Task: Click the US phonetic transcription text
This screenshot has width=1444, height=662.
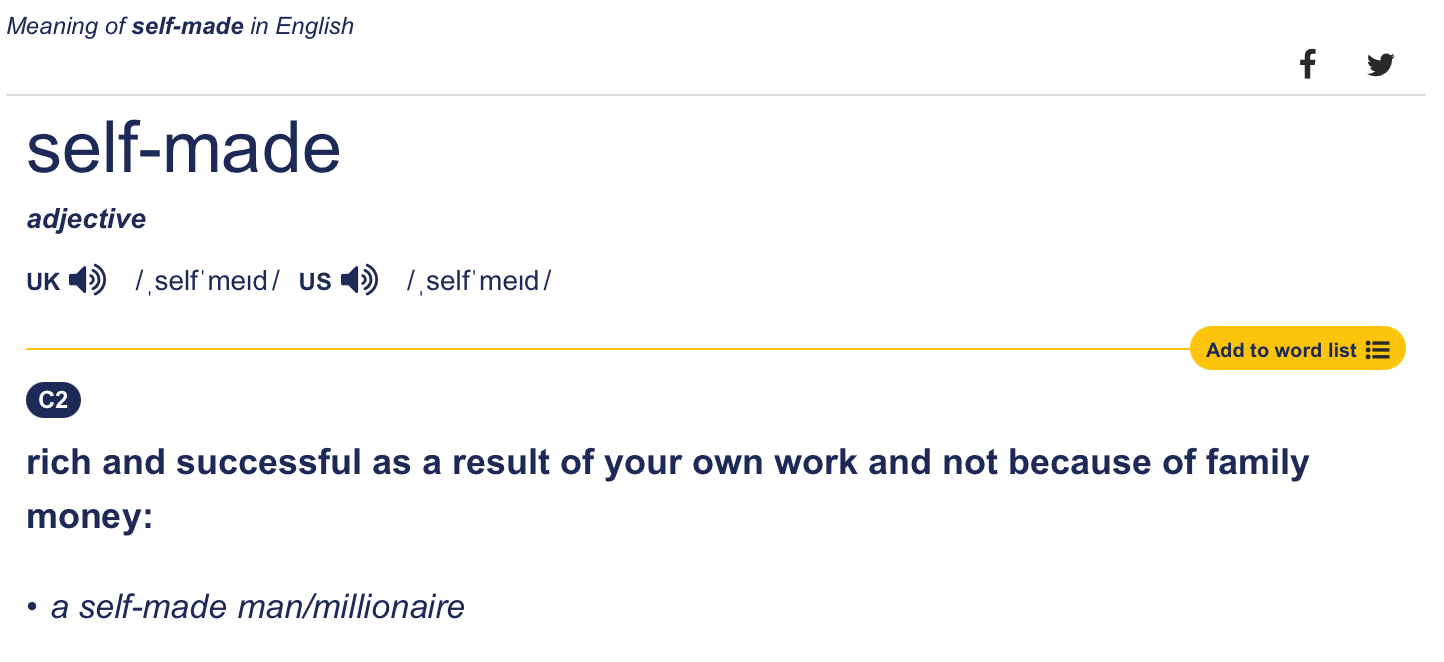Action: 479,282
